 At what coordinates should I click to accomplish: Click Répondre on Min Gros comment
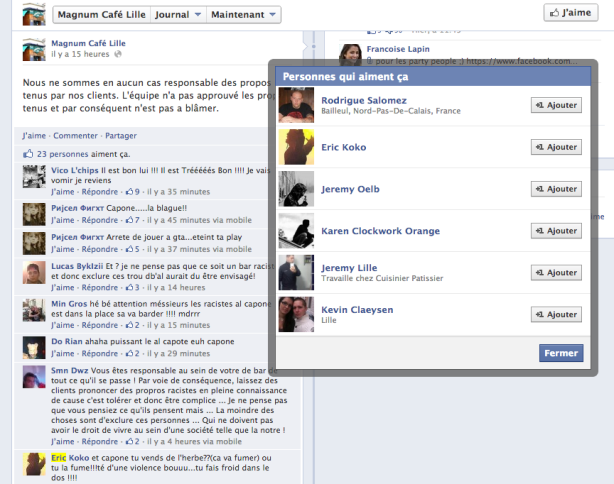pyautogui.click(x=99, y=325)
